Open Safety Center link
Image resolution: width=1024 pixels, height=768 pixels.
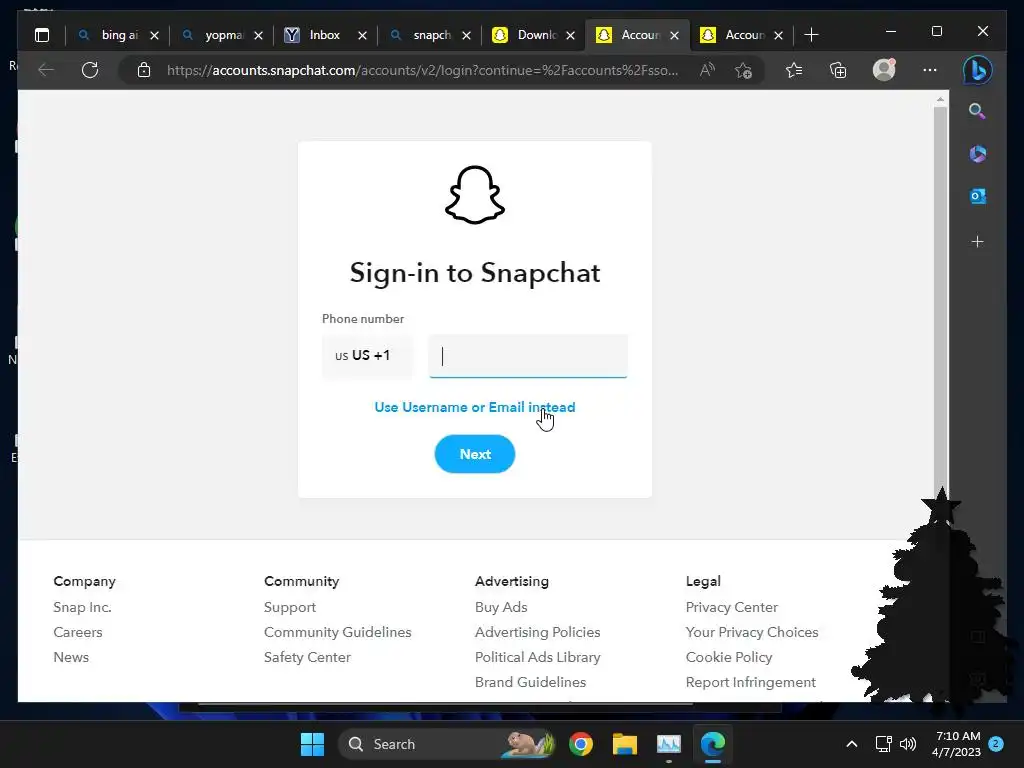pyautogui.click(x=307, y=657)
